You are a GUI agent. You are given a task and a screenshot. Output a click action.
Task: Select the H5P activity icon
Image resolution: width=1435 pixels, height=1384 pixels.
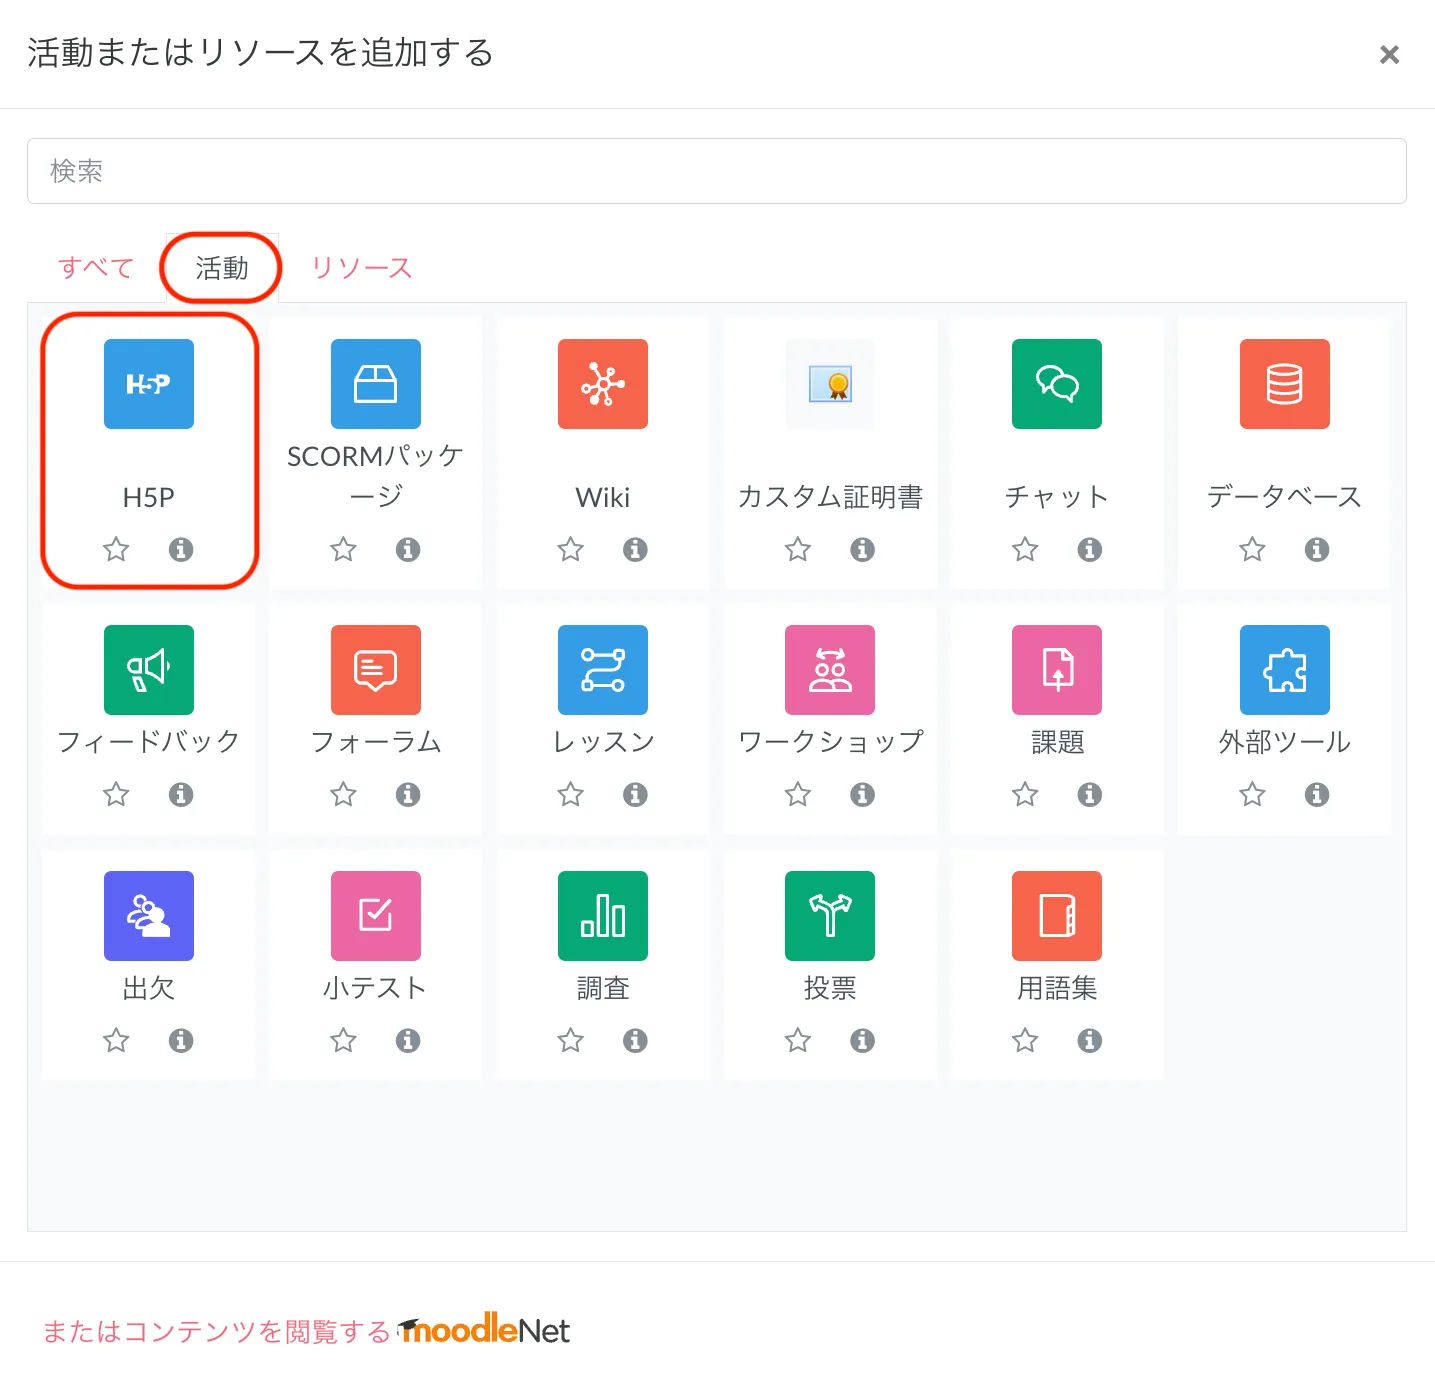coord(149,384)
